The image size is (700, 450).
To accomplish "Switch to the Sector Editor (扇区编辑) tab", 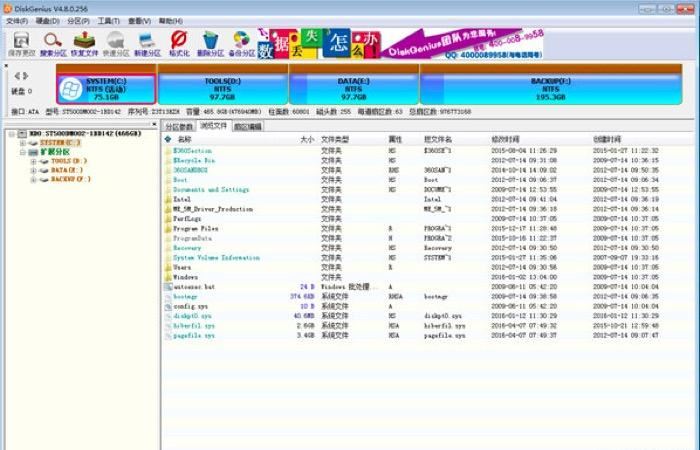I will click(x=247, y=127).
